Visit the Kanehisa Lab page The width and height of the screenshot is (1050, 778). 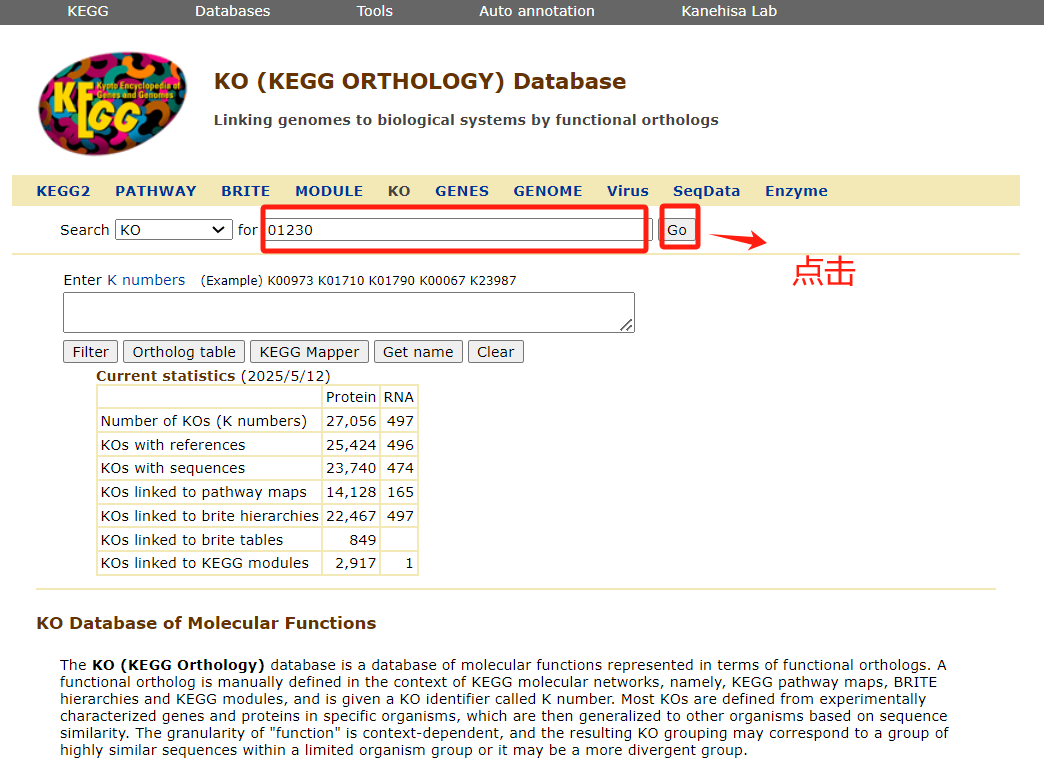(728, 11)
